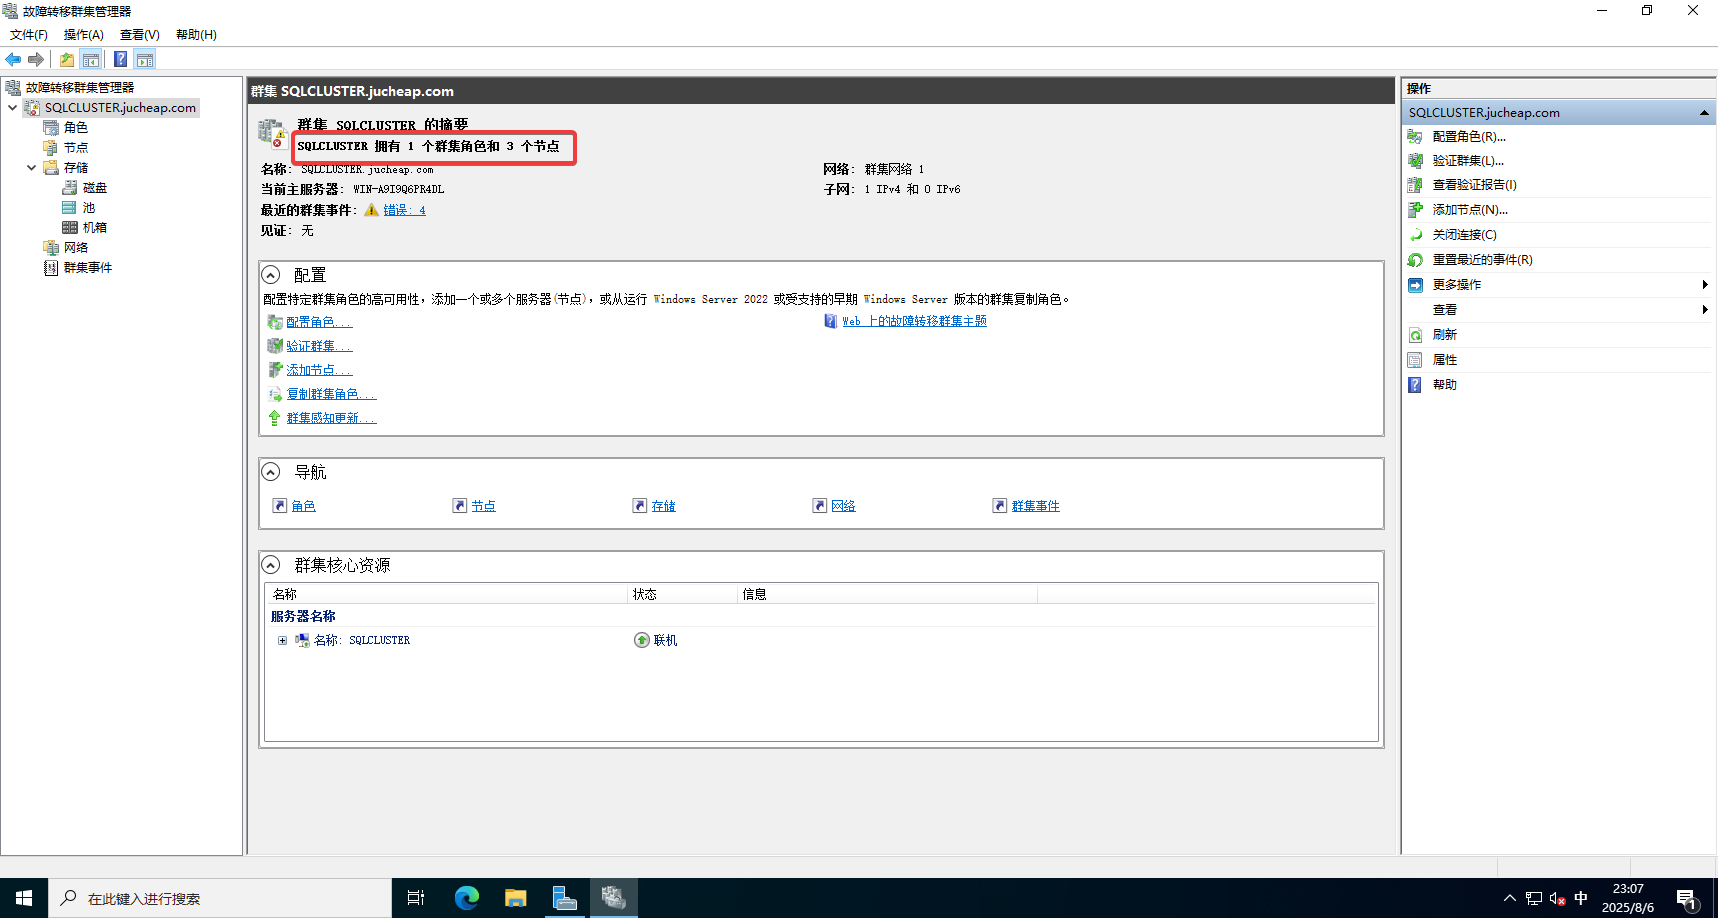Sort by 状态 column header

[683, 594]
